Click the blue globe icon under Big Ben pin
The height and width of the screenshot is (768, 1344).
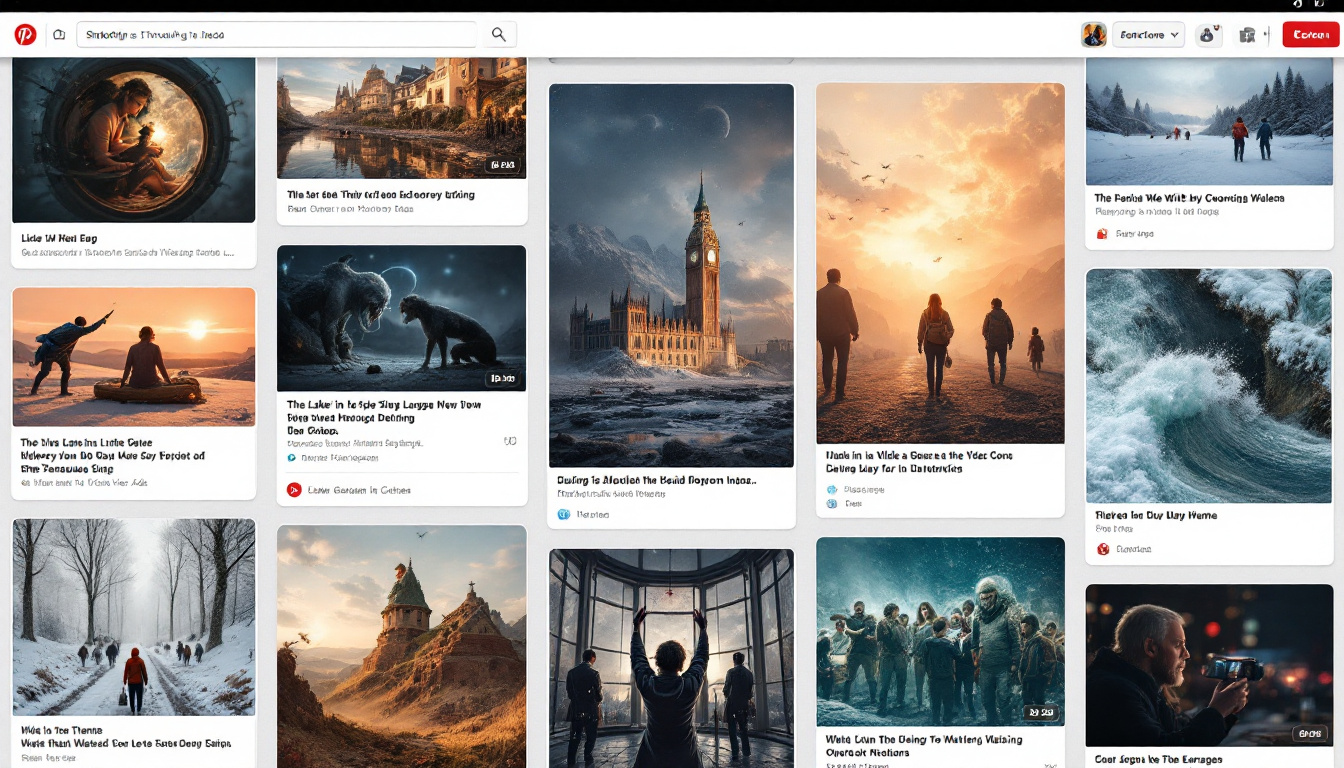point(563,514)
